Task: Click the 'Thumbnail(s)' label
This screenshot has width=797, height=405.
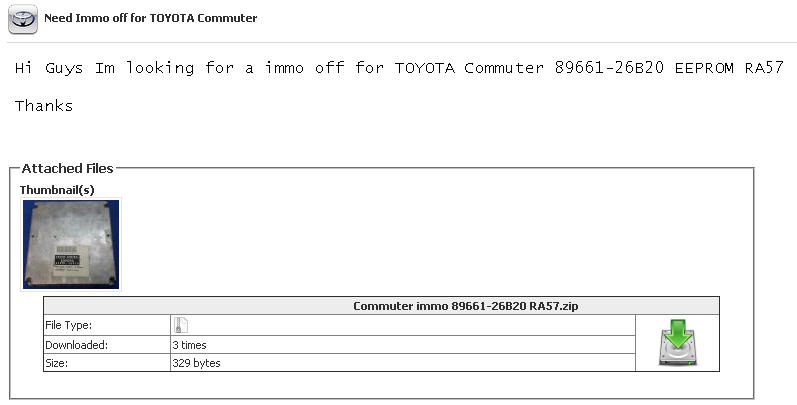Action: [x=57, y=189]
